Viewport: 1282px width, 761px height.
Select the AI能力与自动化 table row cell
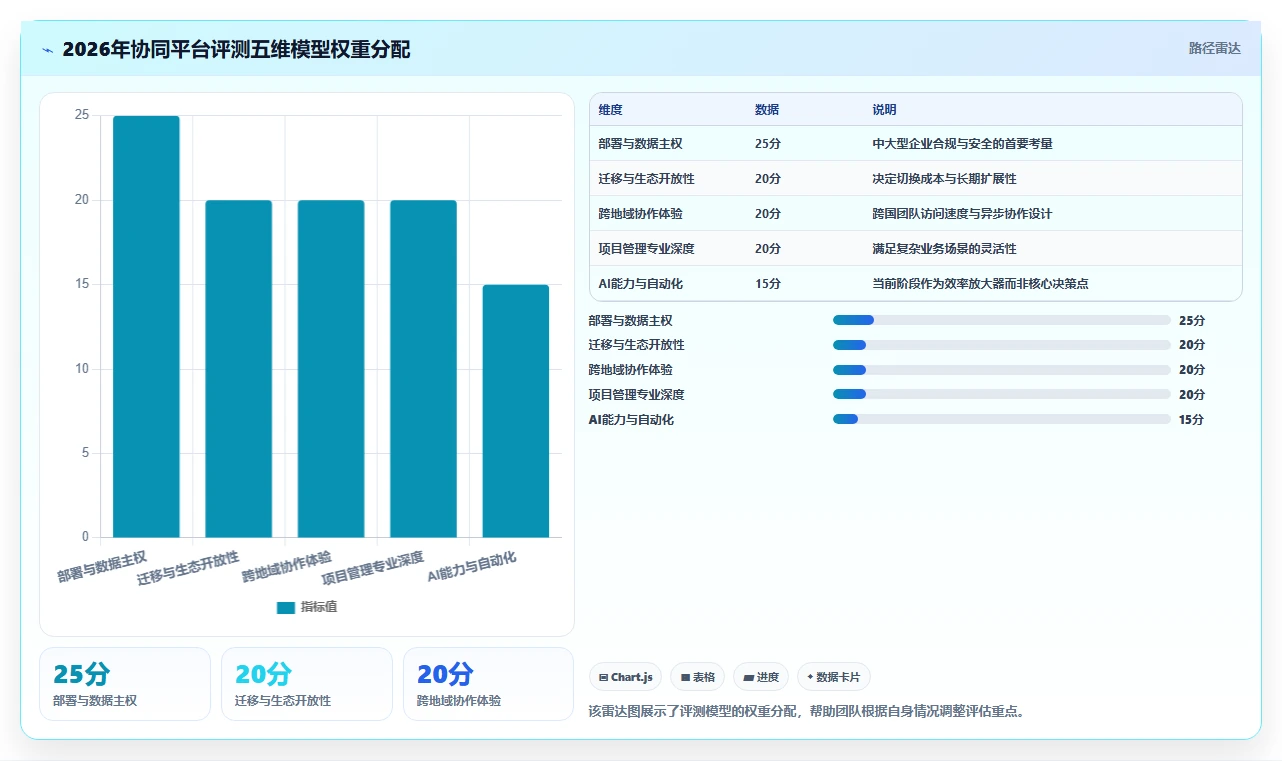[640, 284]
